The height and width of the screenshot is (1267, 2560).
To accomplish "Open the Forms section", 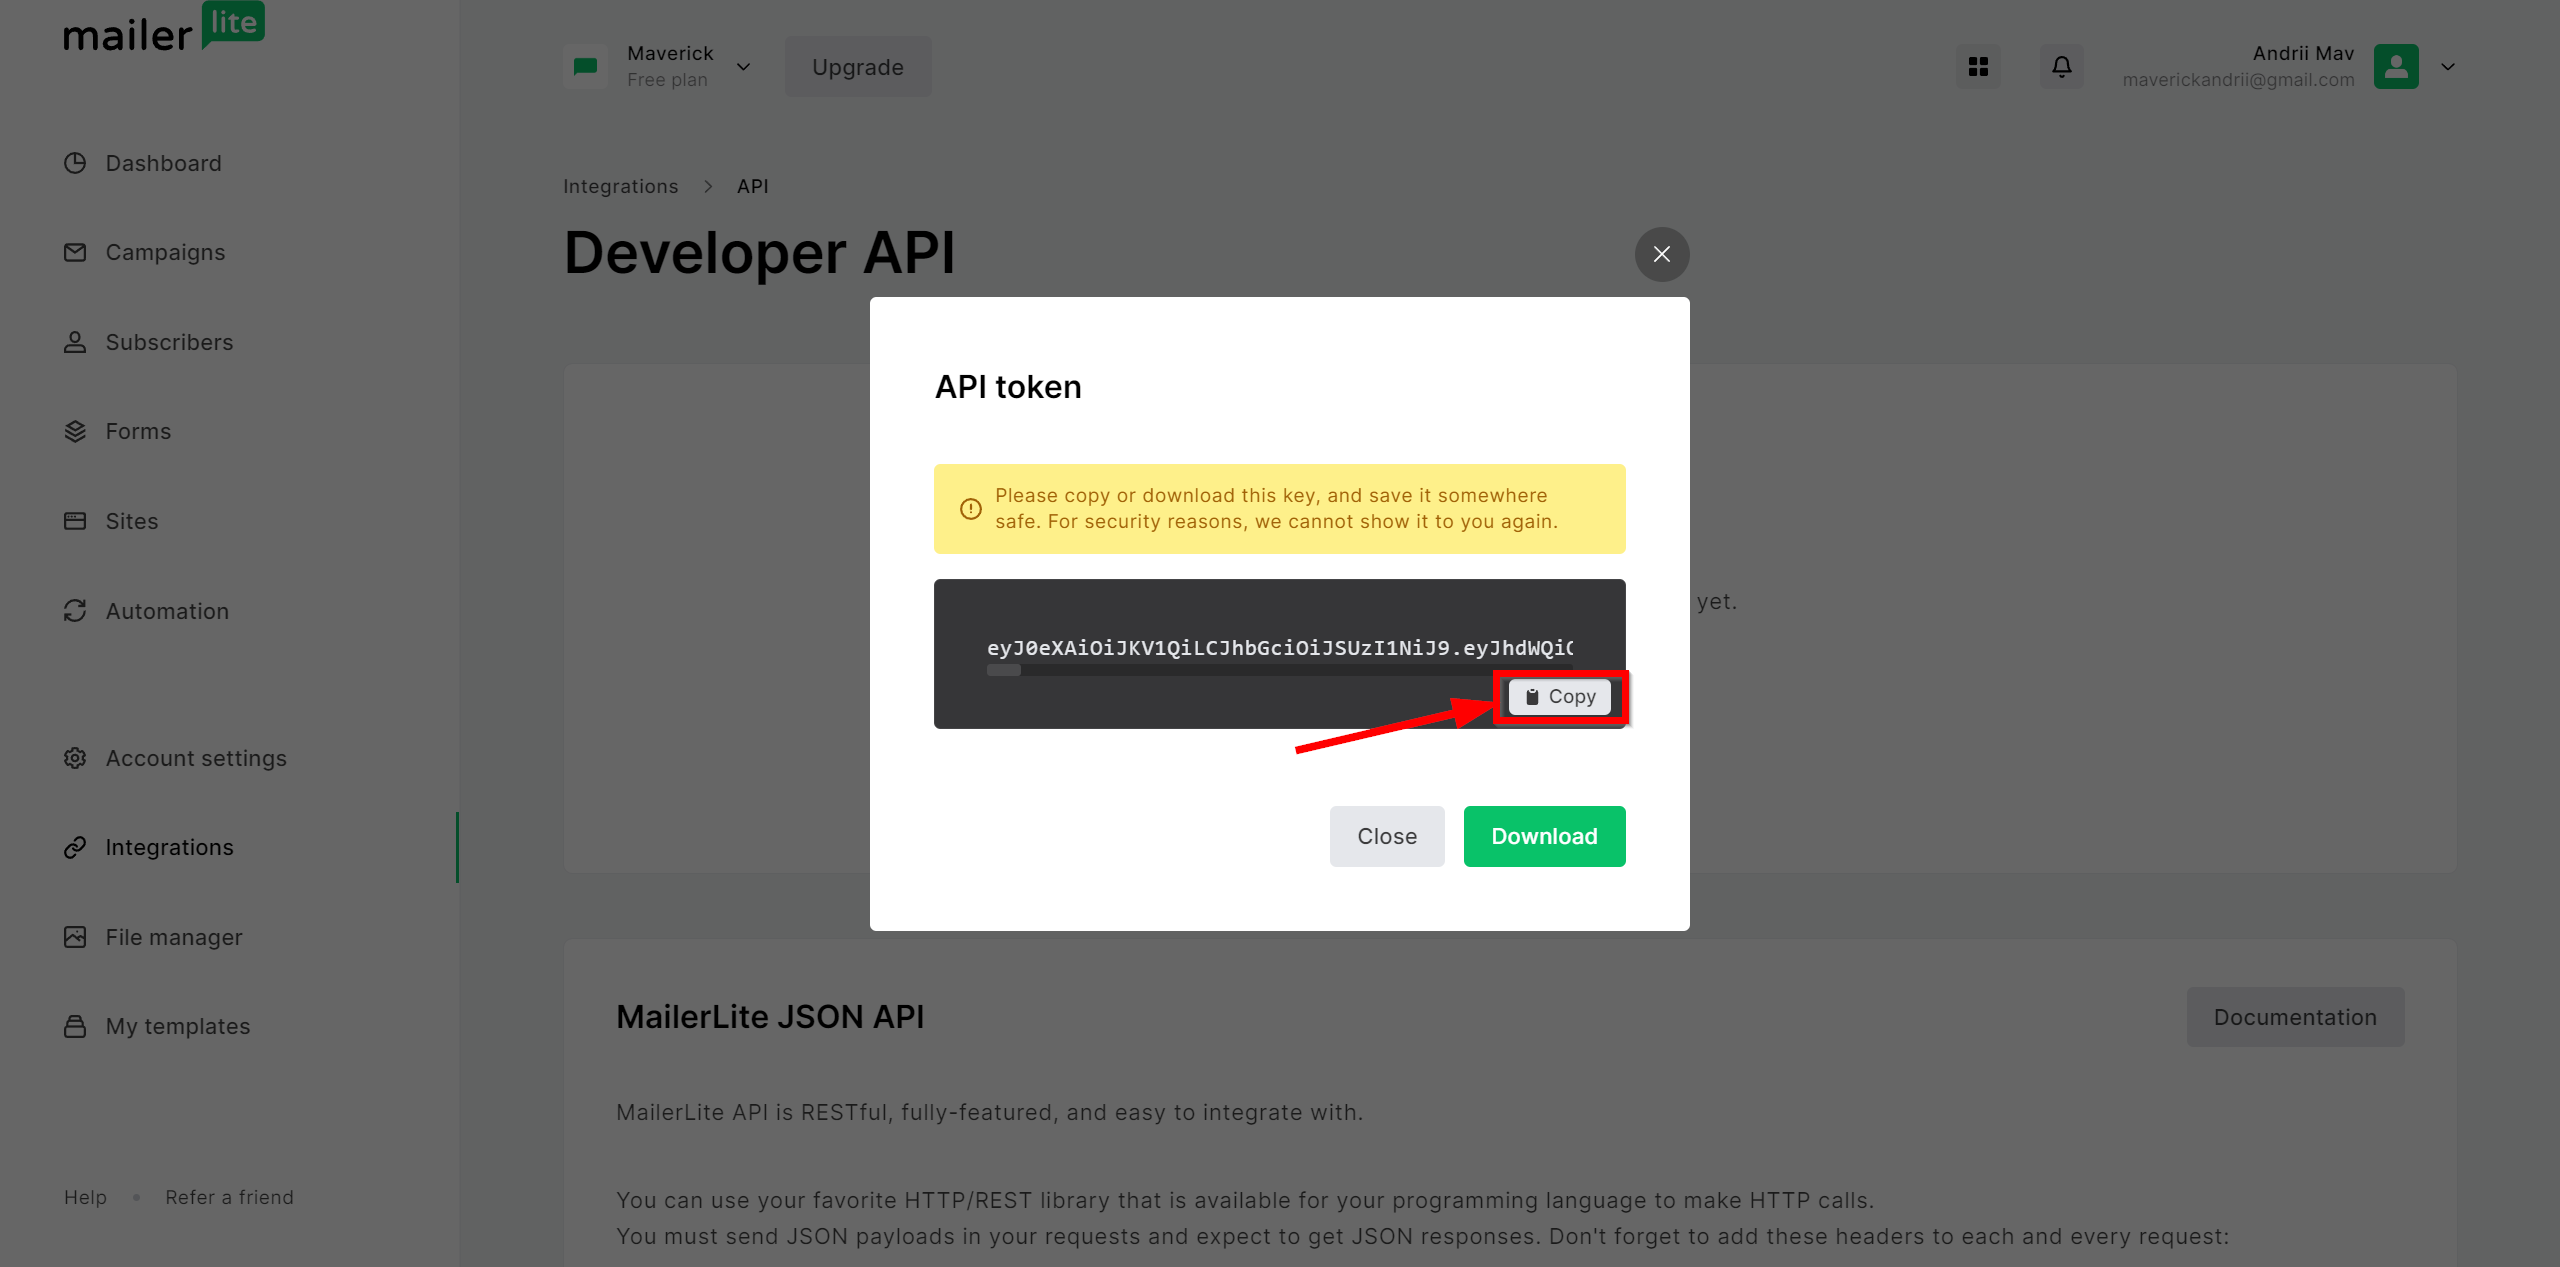I will (139, 431).
